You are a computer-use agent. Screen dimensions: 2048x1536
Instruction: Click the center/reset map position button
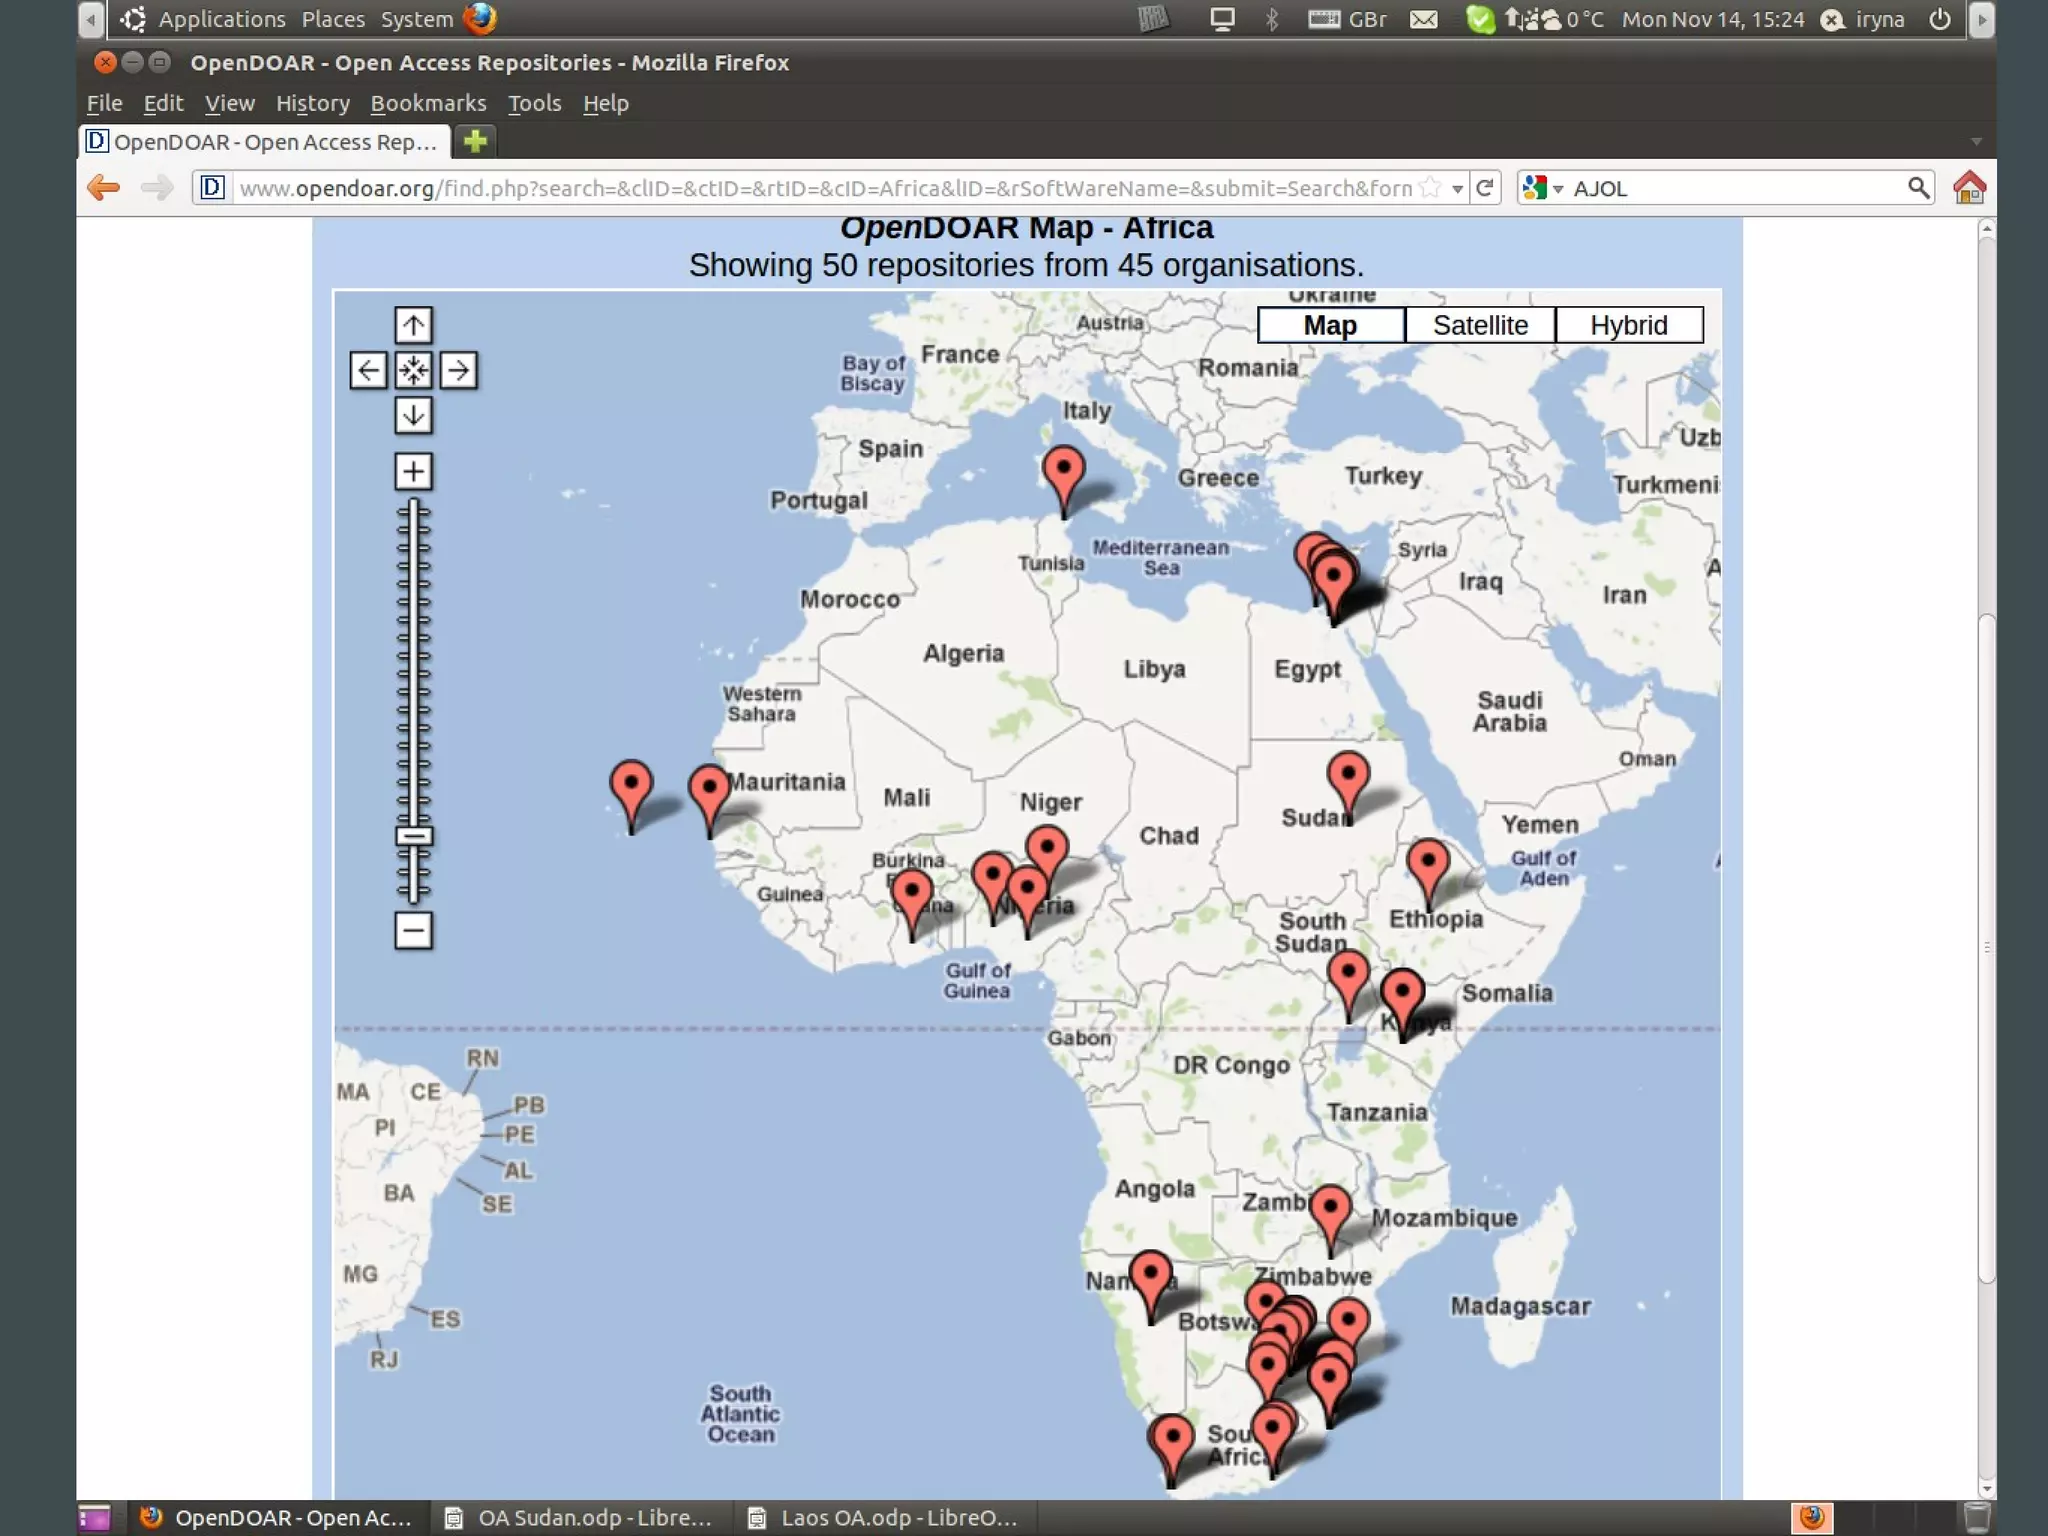[x=413, y=371]
